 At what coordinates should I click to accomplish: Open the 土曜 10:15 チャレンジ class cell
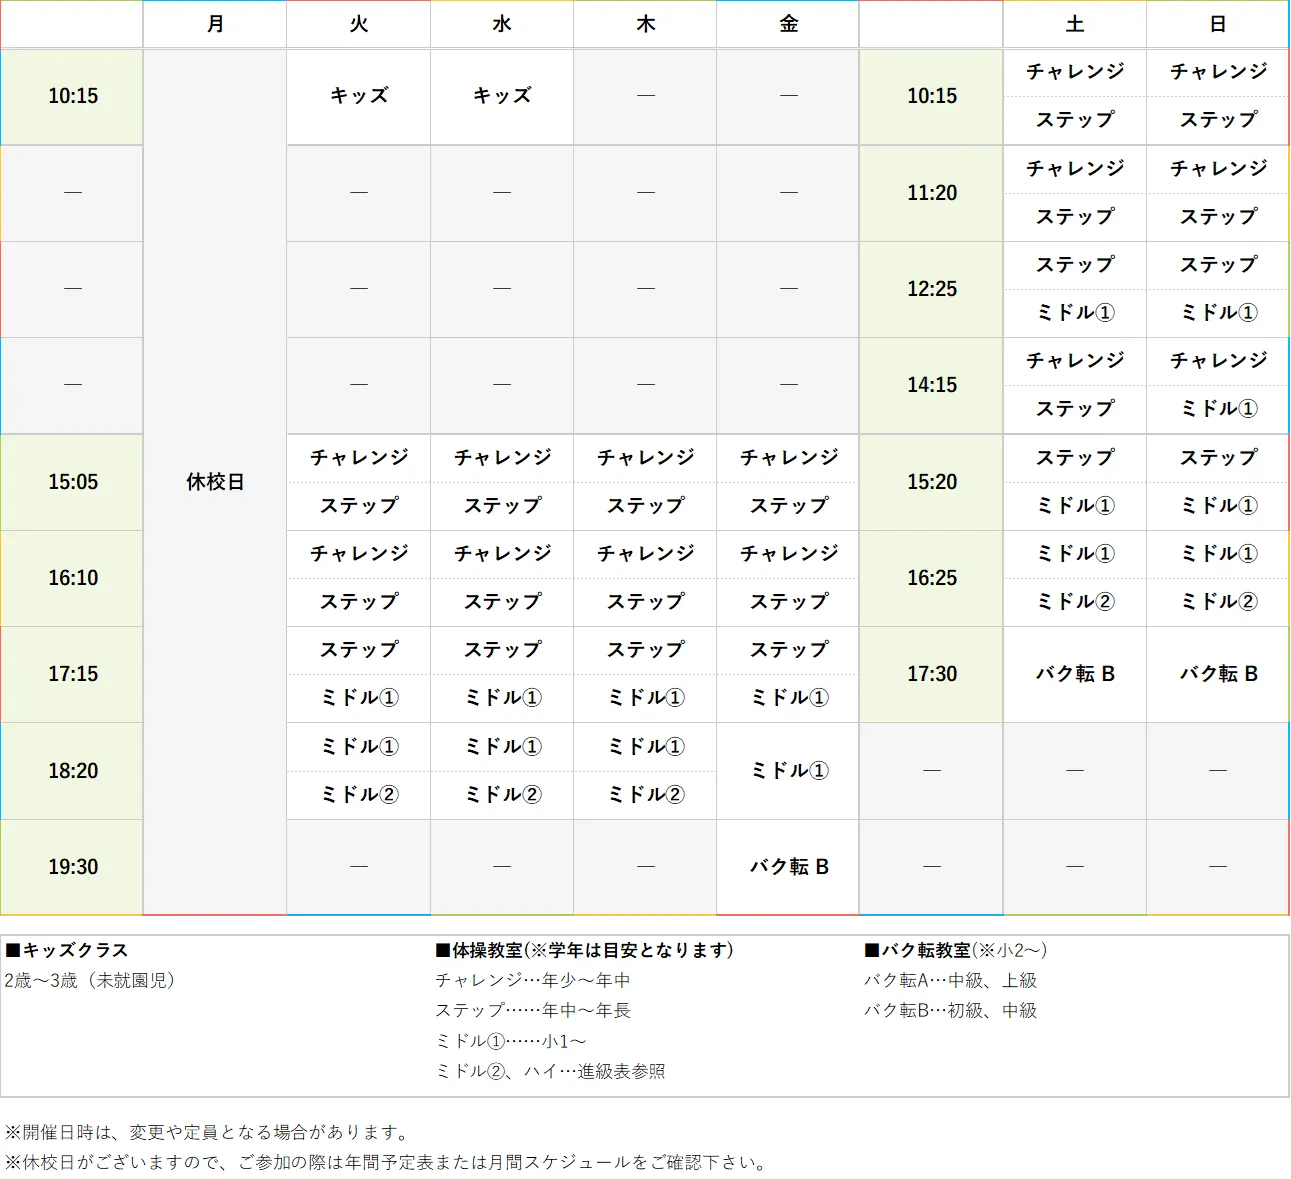click(1074, 72)
